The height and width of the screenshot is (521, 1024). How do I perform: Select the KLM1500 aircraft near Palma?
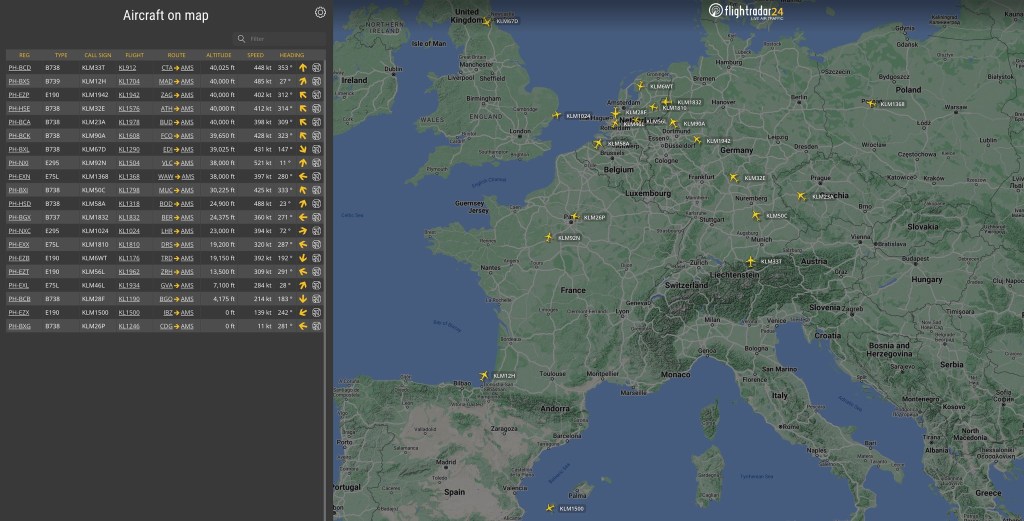click(x=549, y=508)
